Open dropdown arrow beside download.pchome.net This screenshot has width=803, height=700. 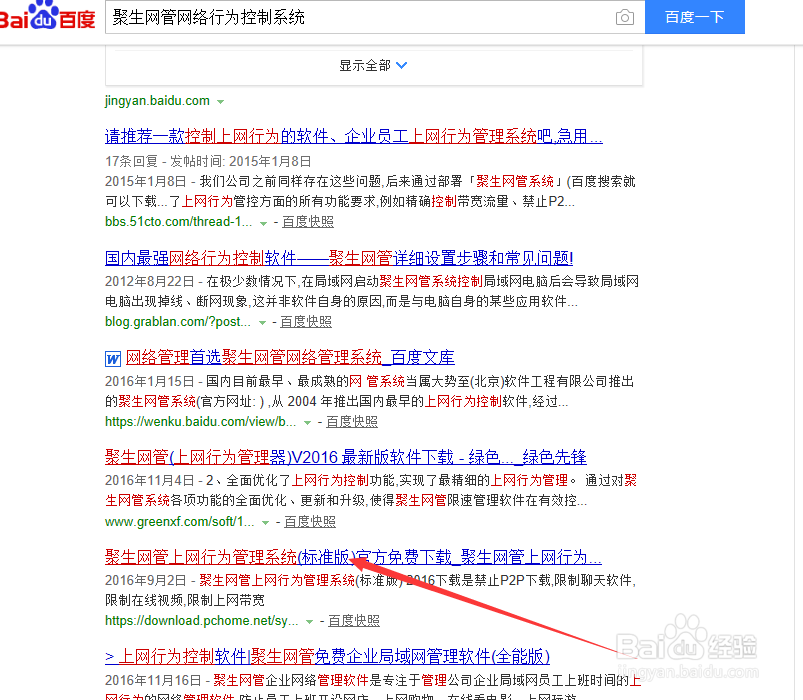pyautogui.click(x=309, y=622)
